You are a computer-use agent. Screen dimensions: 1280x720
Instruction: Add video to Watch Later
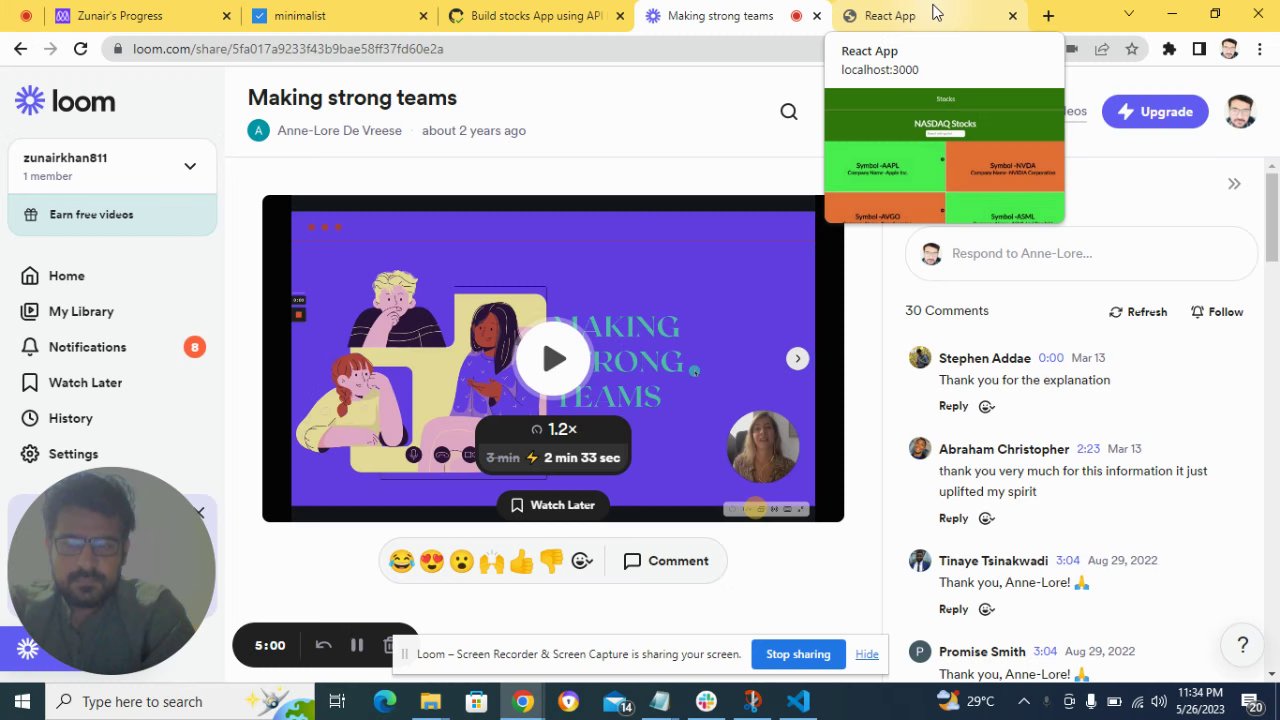tap(553, 505)
